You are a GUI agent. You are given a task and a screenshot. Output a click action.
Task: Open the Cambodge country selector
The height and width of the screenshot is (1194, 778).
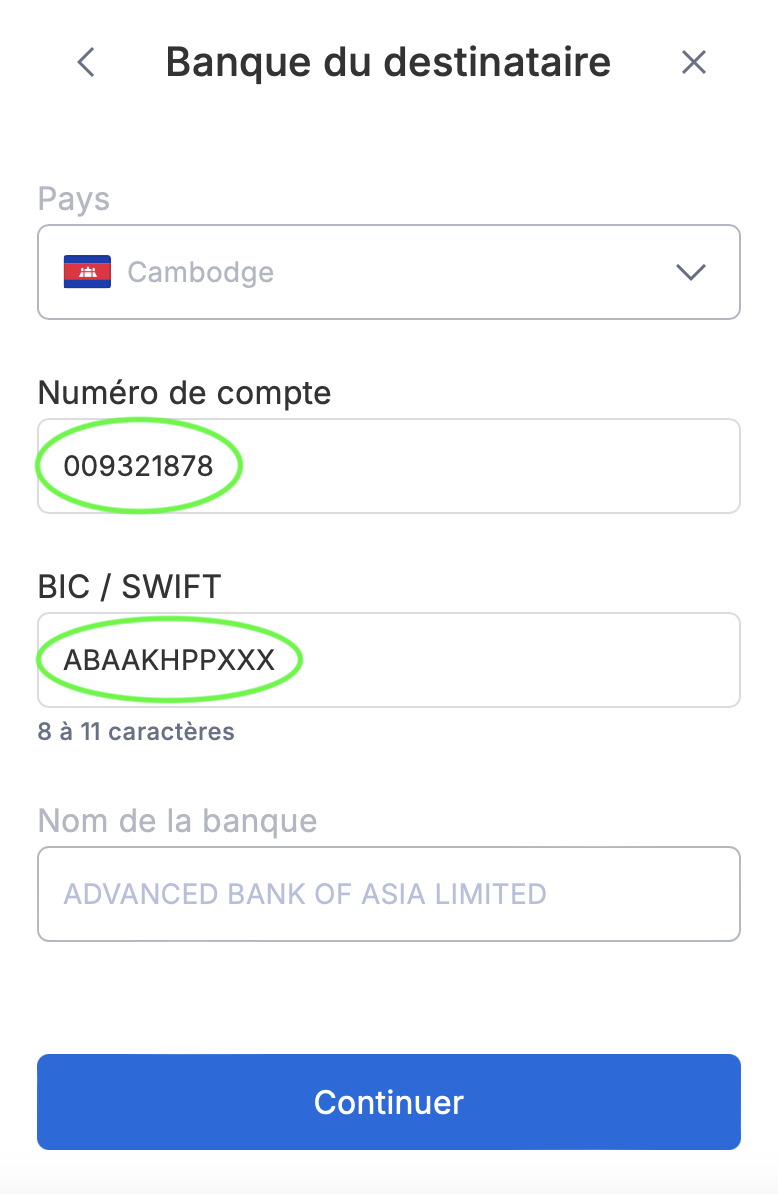tap(388, 272)
